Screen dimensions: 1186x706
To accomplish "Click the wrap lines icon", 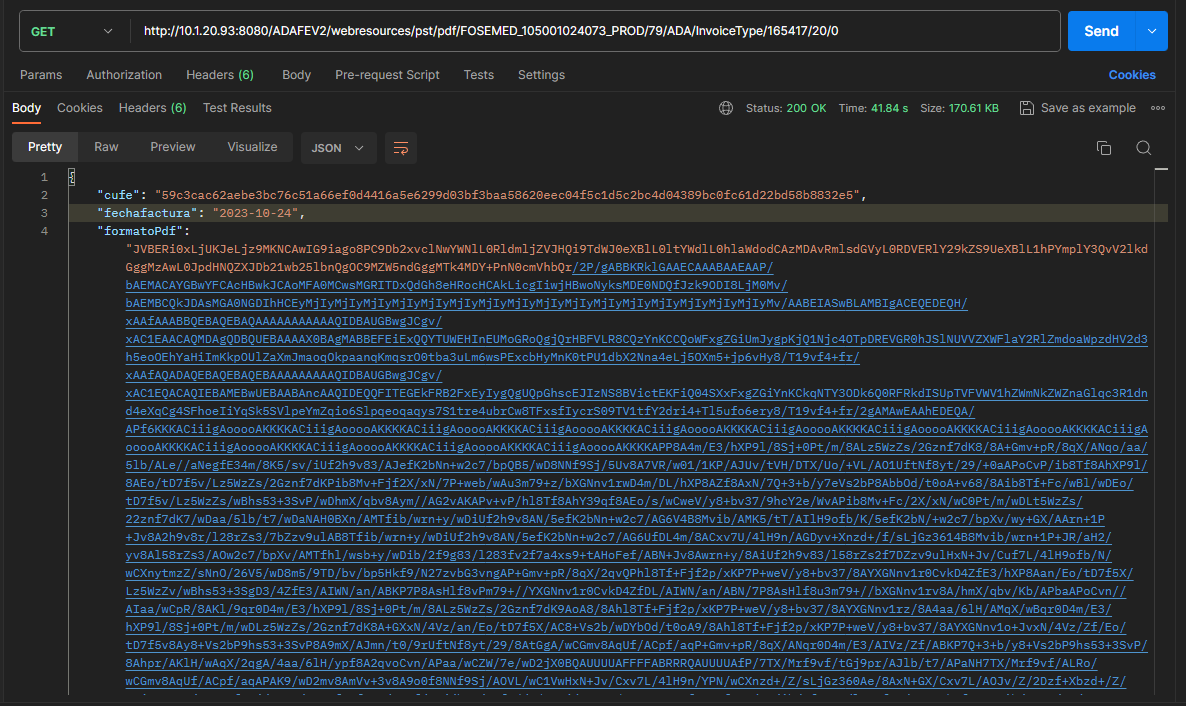I will 400,148.
